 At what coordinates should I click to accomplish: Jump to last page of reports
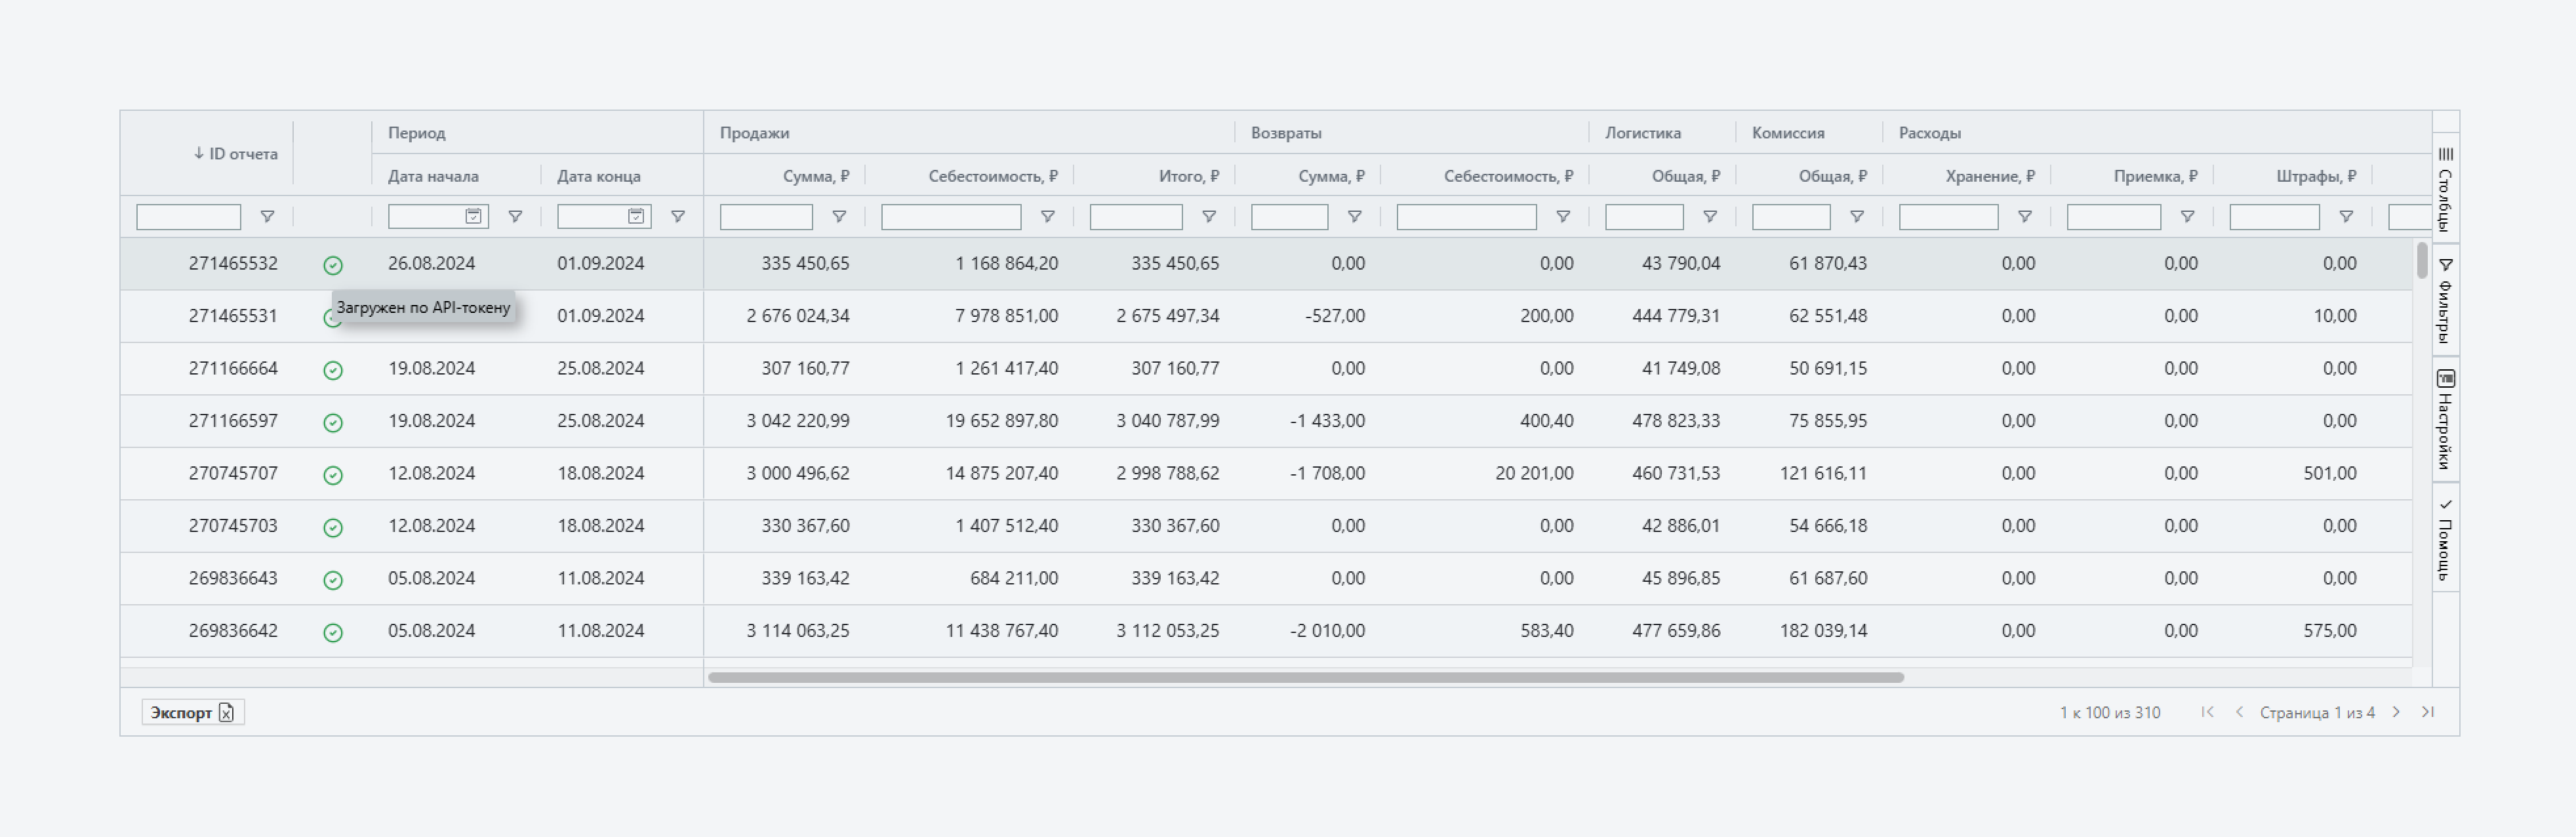[x=2428, y=713]
